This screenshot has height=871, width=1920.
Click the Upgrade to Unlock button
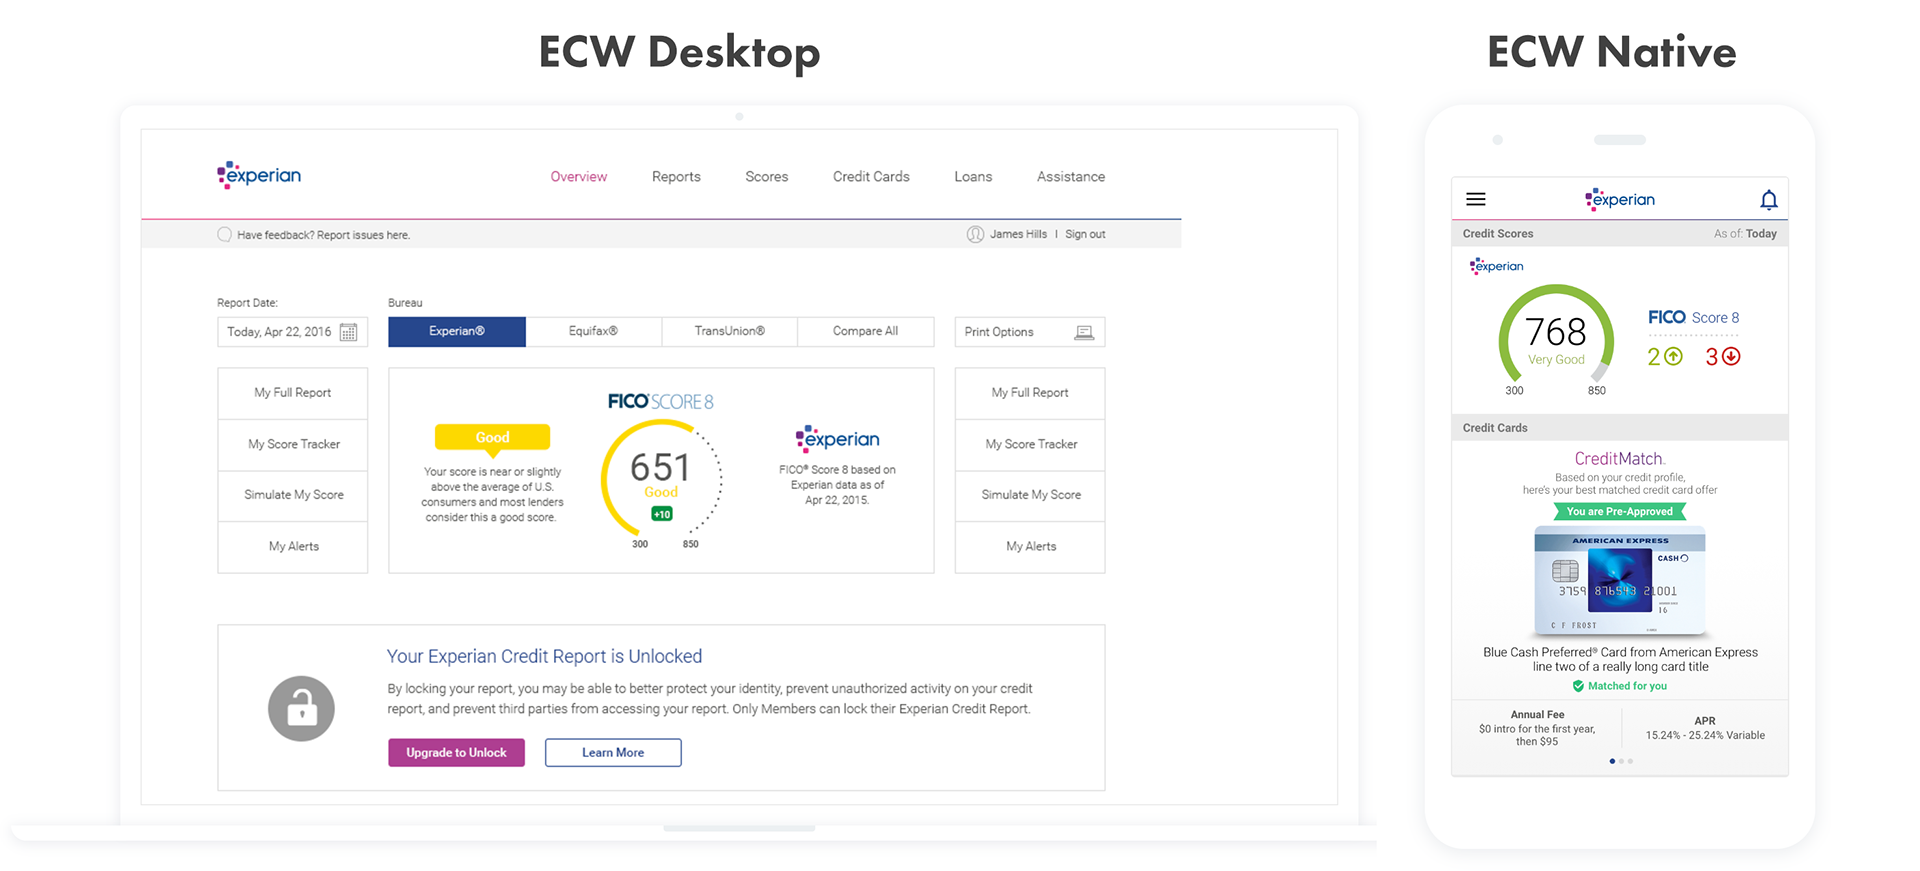(x=456, y=752)
